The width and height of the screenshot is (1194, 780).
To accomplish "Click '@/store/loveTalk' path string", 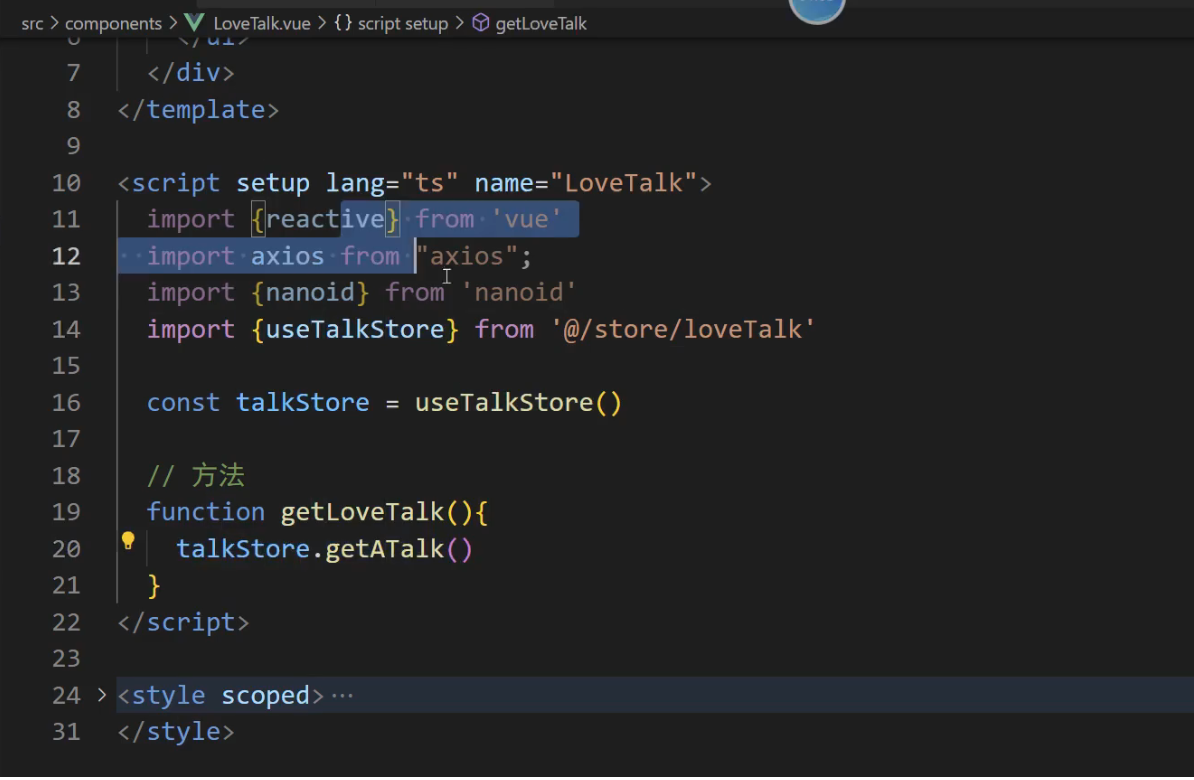I will (683, 329).
